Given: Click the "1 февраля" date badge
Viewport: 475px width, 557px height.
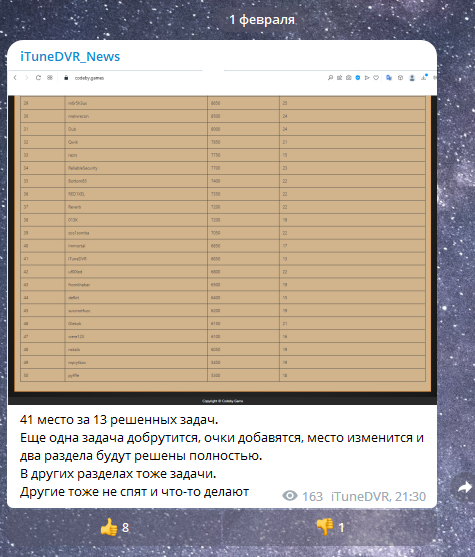Looking at the screenshot, I should click(262, 20).
